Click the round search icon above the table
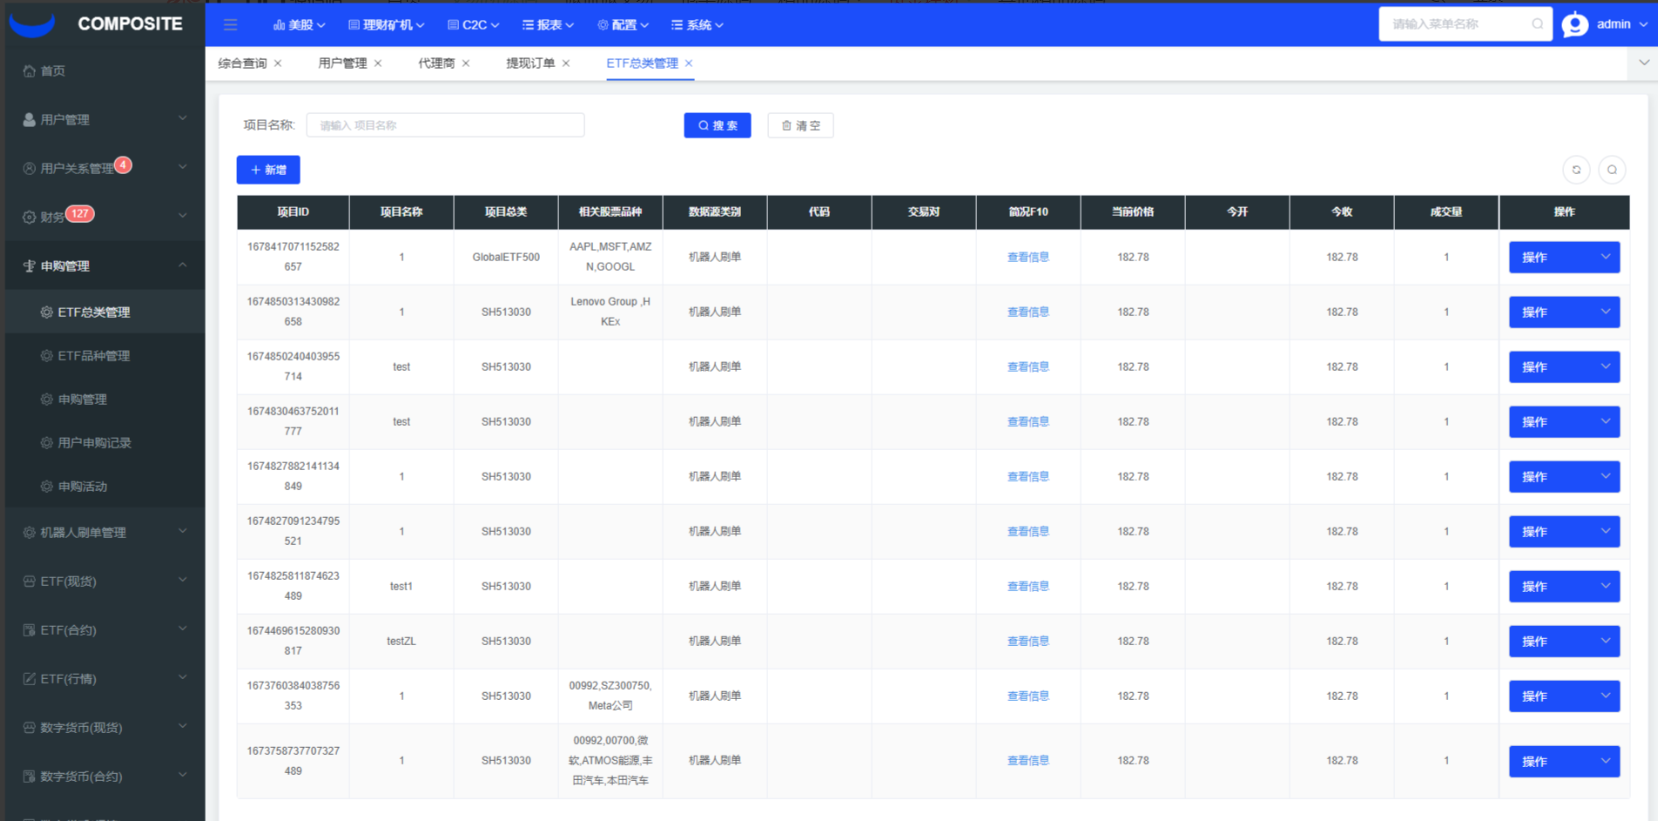The width and height of the screenshot is (1658, 821). [x=1612, y=170]
